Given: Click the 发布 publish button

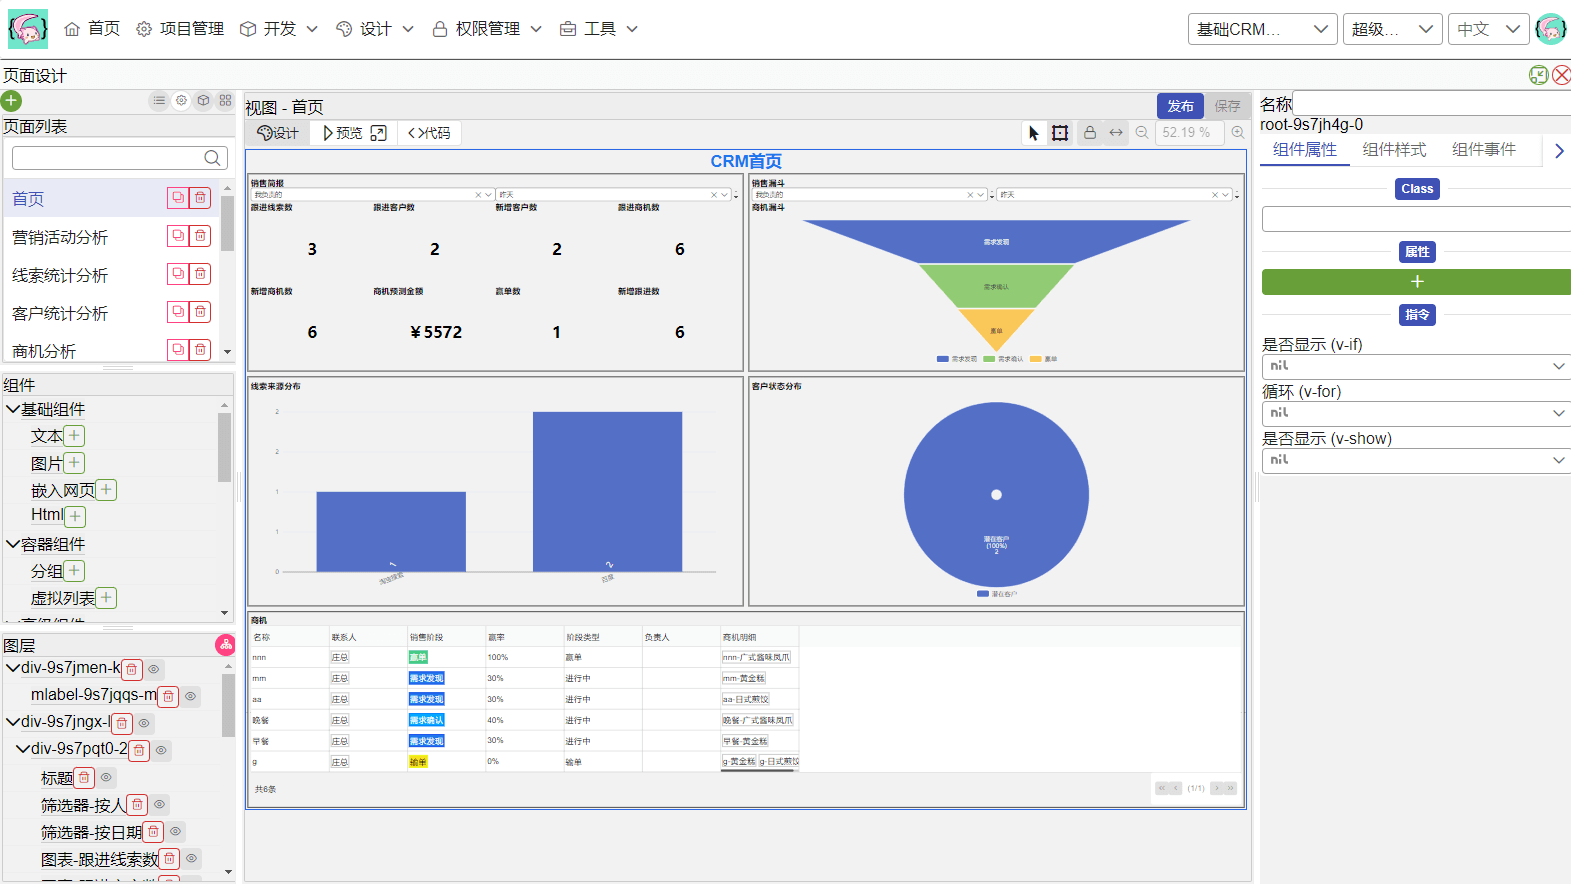Looking at the screenshot, I should [1180, 106].
